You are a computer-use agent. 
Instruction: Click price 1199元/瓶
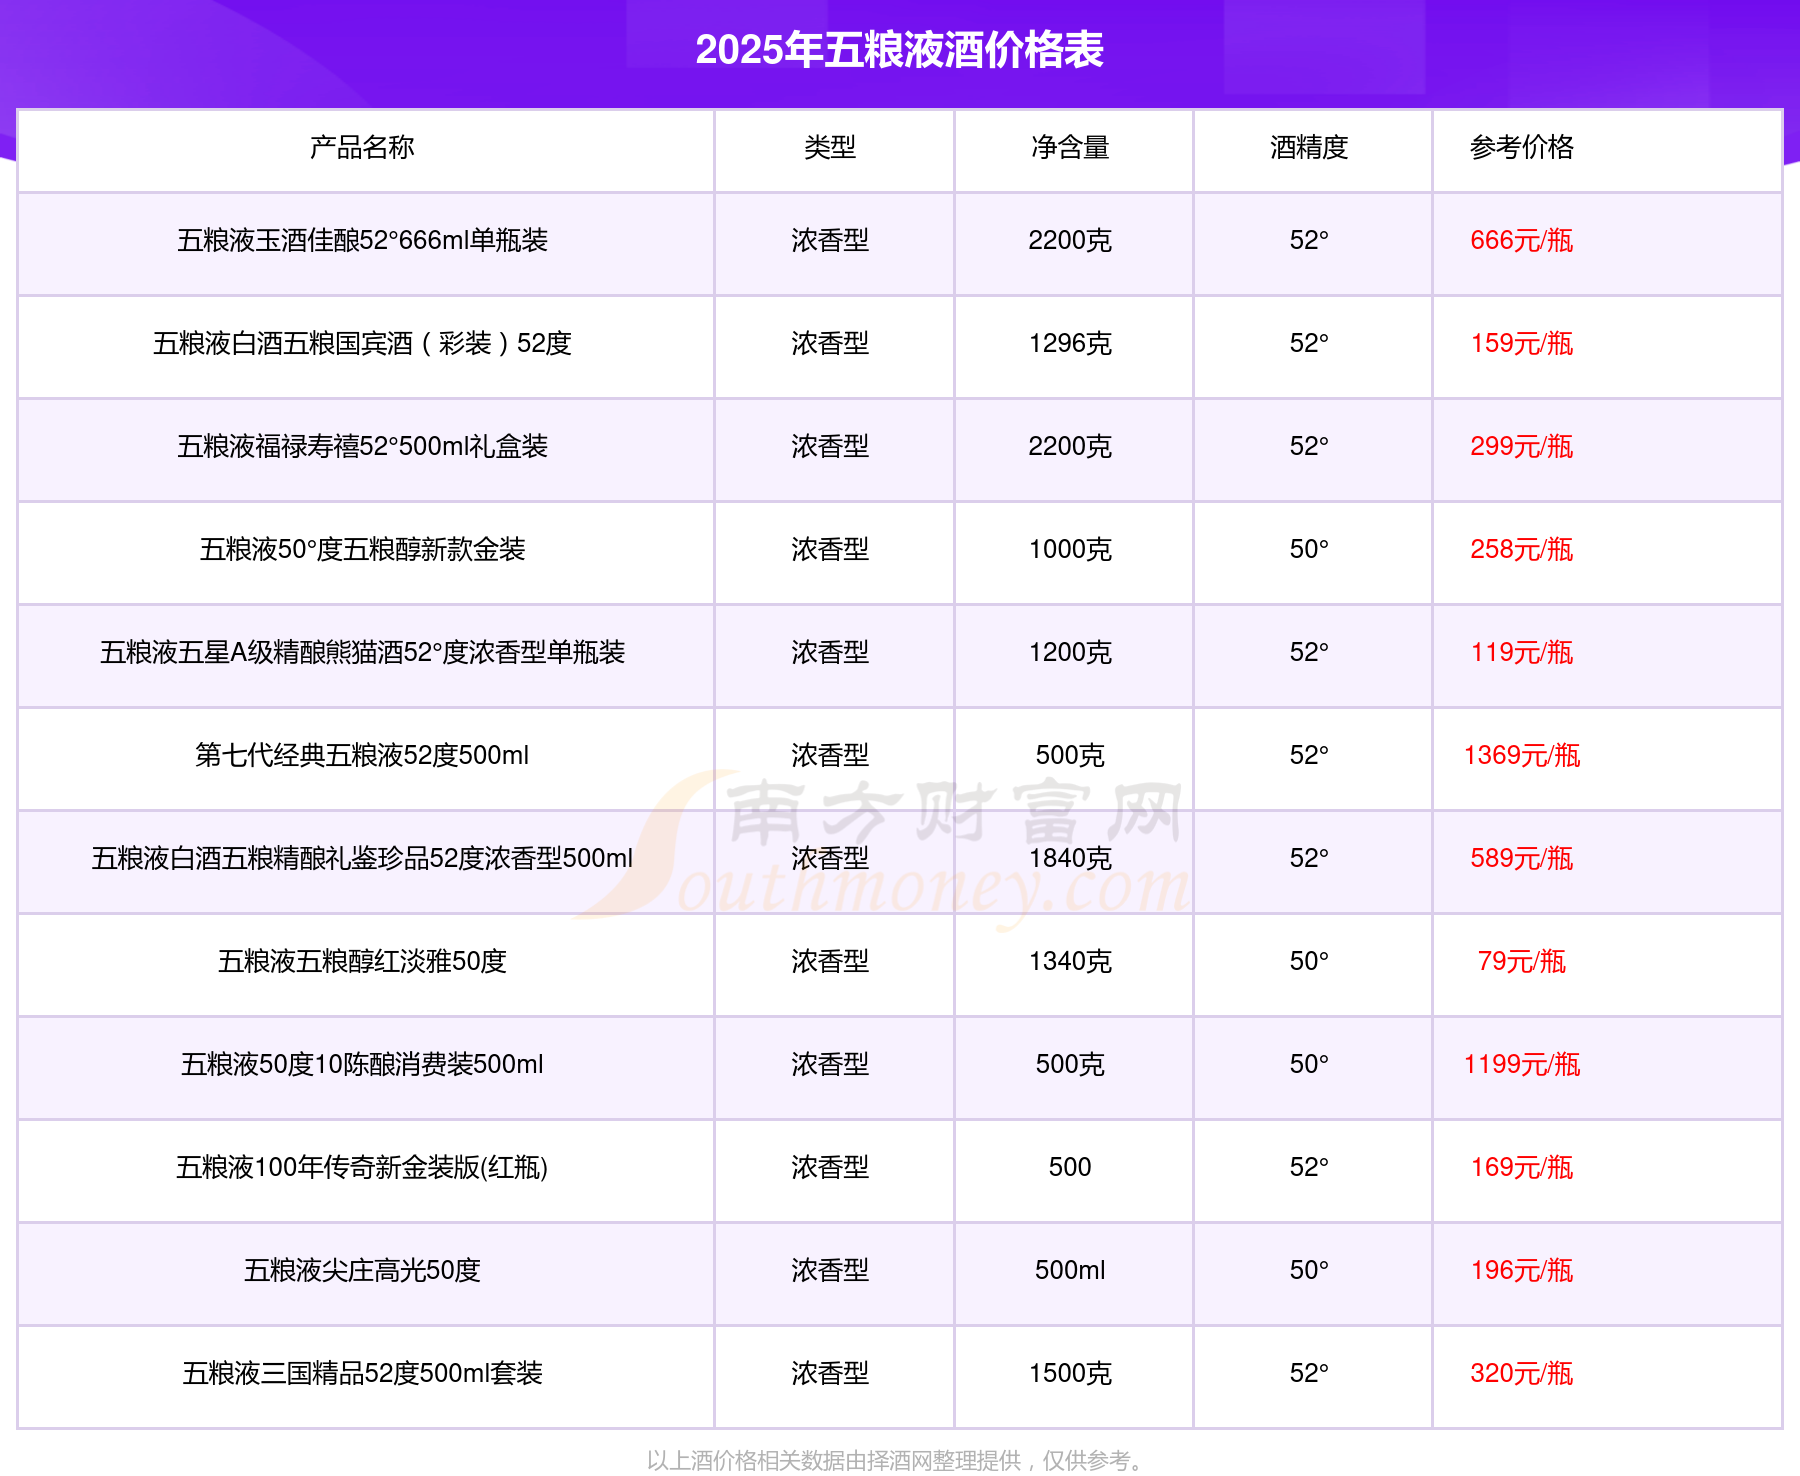1521,1064
